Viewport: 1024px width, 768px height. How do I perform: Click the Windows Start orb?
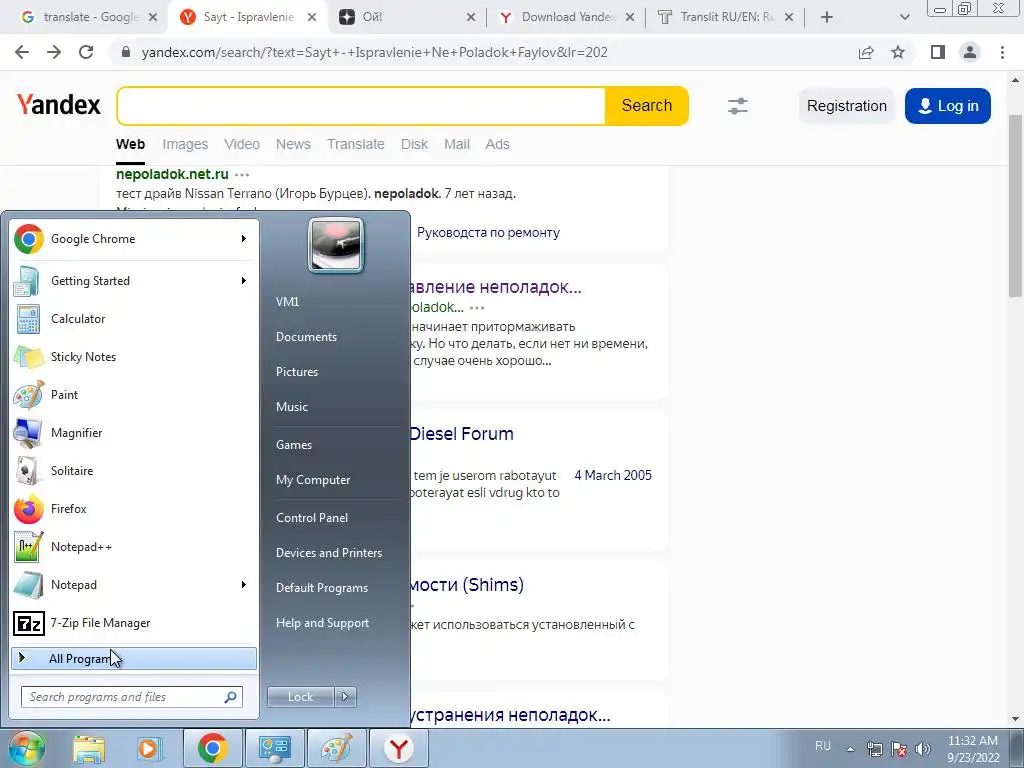tap(26, 748)
